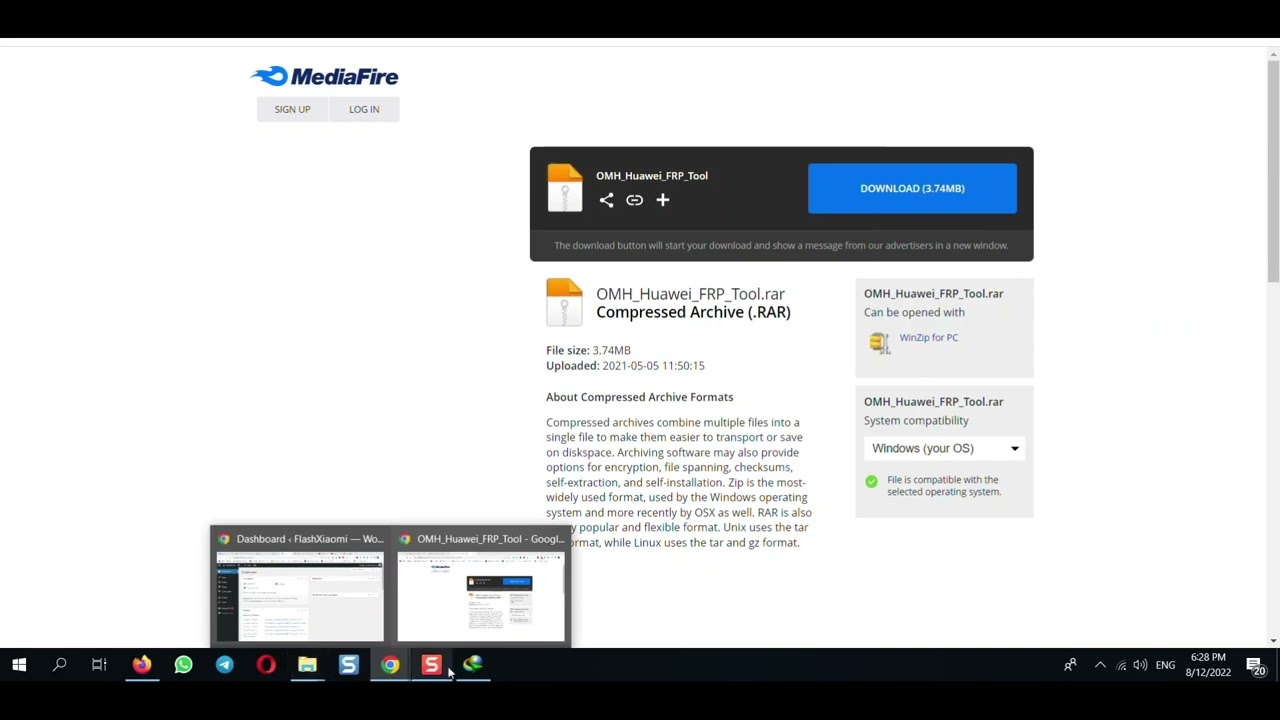Click the 'System compatibility' label
The width and height of the screenshot is (1280, 720).
point(916,421)
